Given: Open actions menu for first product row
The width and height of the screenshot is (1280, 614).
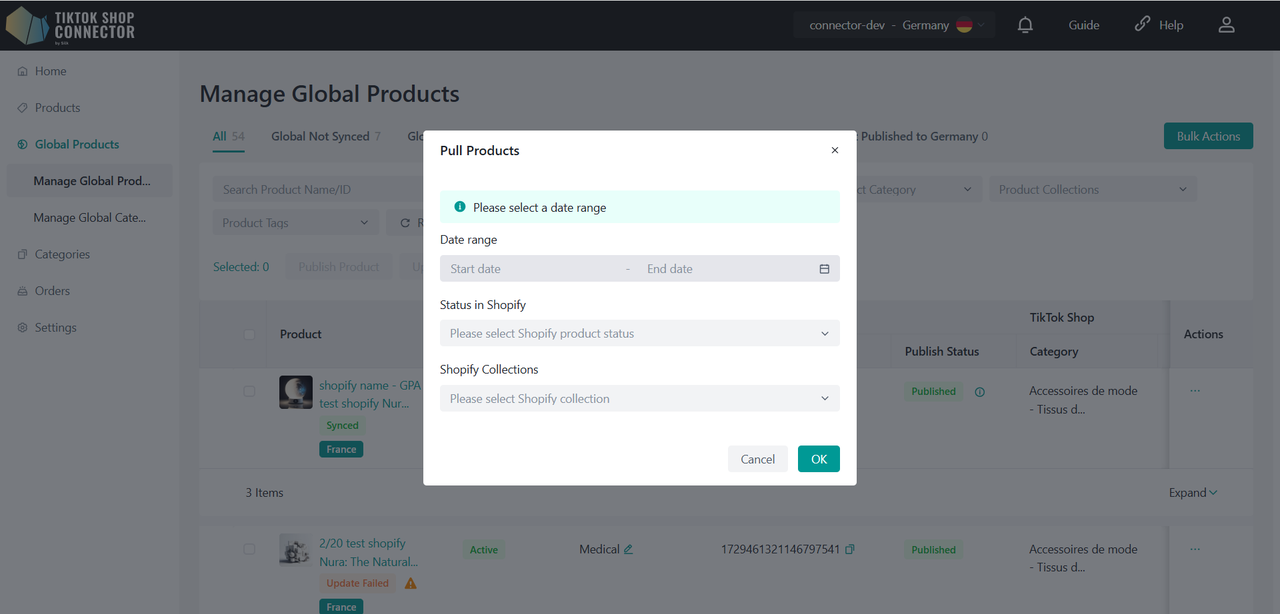Looking at the screenshot, I should (x=1194, y=391).
